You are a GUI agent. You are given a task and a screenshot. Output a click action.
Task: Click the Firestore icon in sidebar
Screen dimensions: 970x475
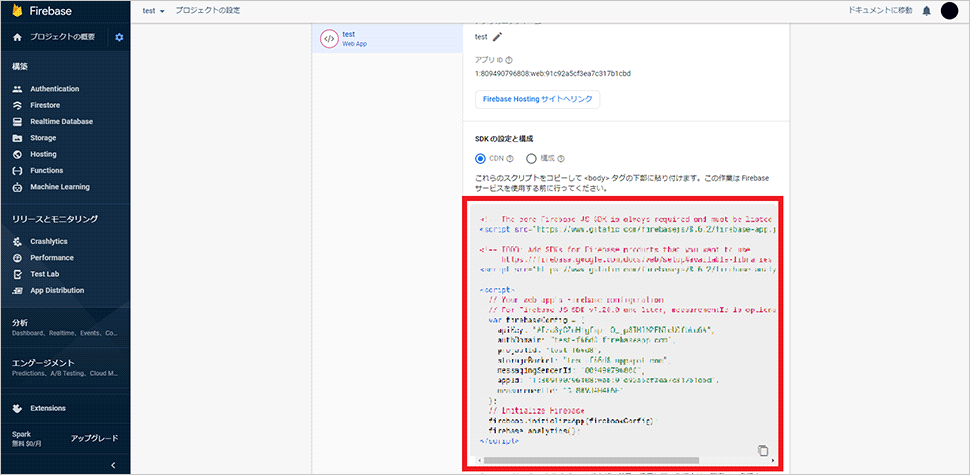tap(17, 105)
